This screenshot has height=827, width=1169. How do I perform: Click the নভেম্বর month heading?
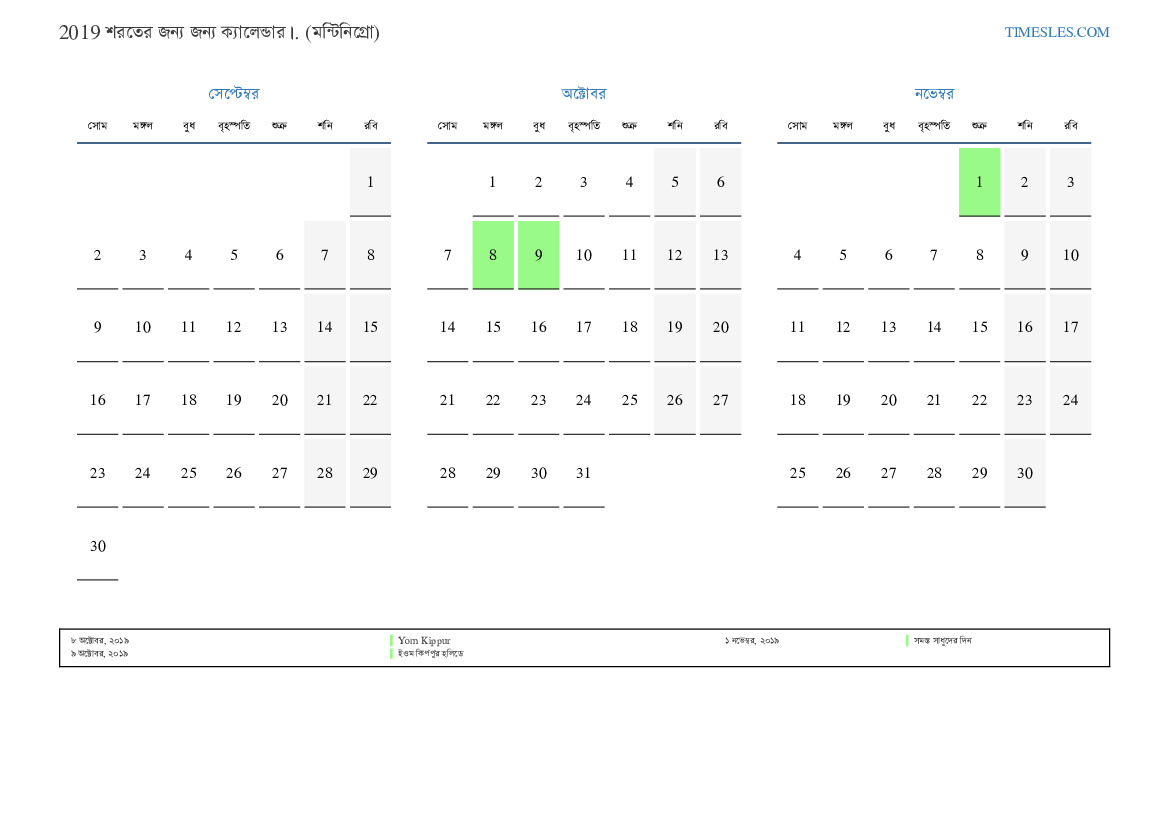tap(934, 94)
